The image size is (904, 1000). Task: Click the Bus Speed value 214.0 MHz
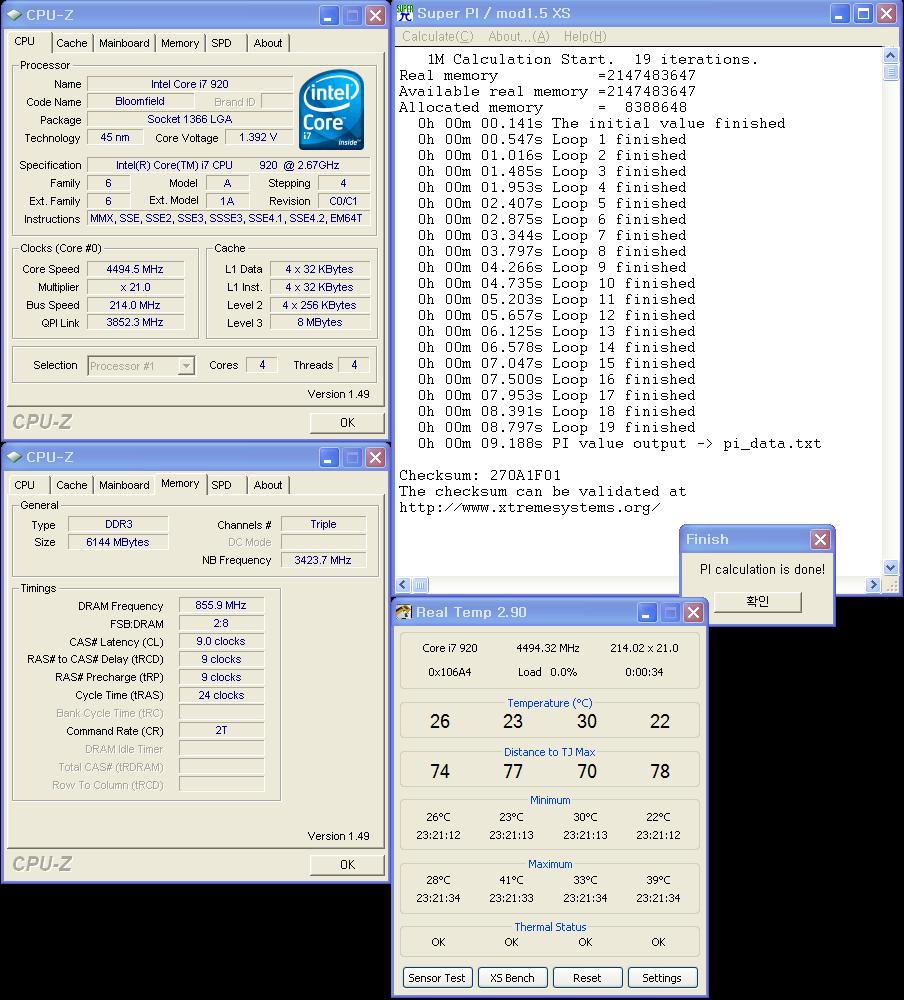point(135,305)
